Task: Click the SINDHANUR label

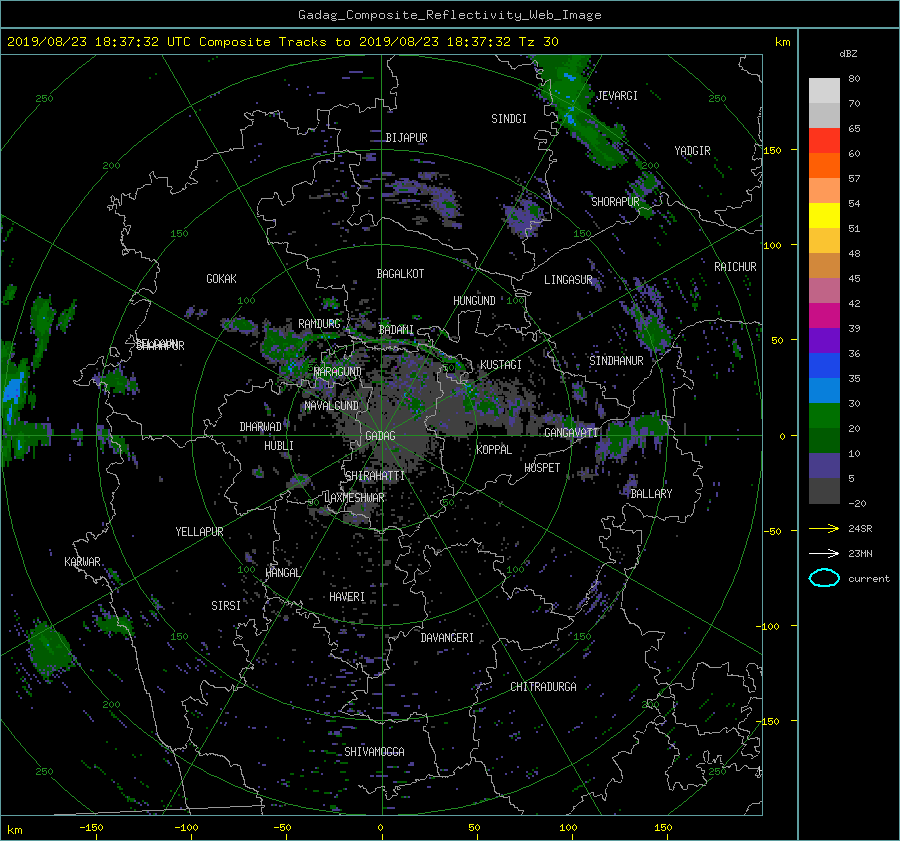Action: tap(616, 361)
